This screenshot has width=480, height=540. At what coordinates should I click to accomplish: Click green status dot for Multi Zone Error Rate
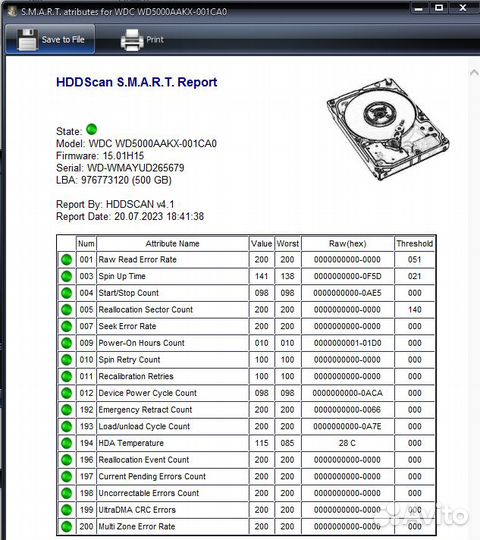pos(66,527)
